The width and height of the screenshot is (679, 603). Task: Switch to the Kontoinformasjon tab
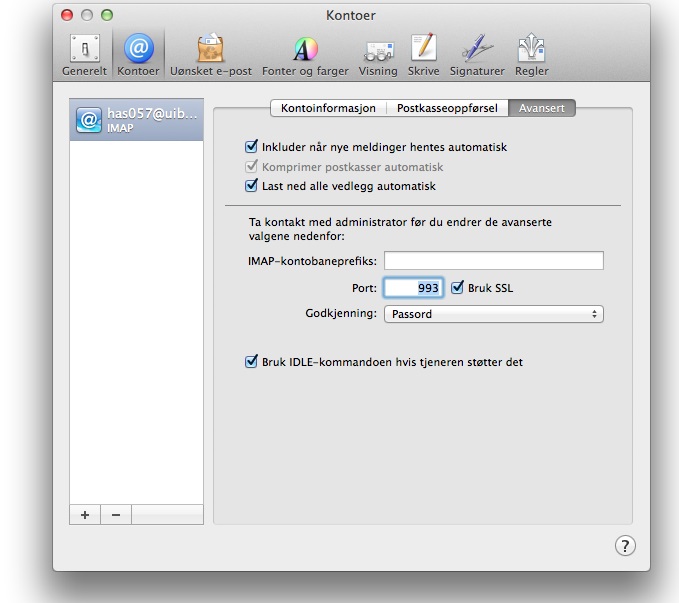(x=329, y=108)
